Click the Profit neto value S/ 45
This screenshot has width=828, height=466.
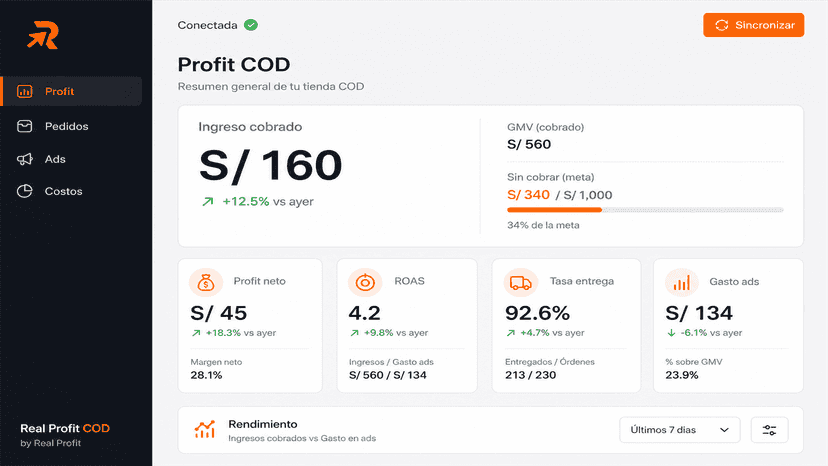[219, 313]
